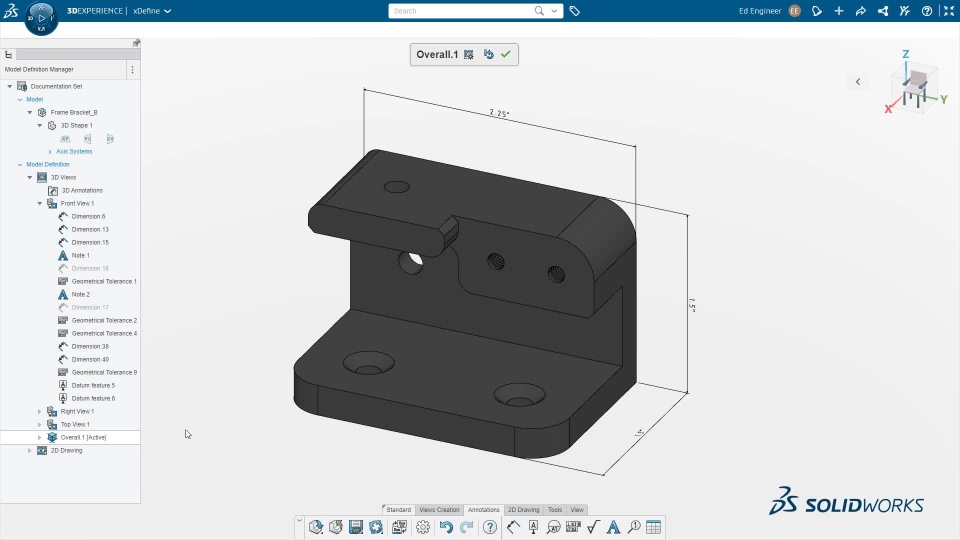Viewport: 960px width, 540px height.
Task: Toggle fullscreen with the expand arrows icon
Action: 949,11
